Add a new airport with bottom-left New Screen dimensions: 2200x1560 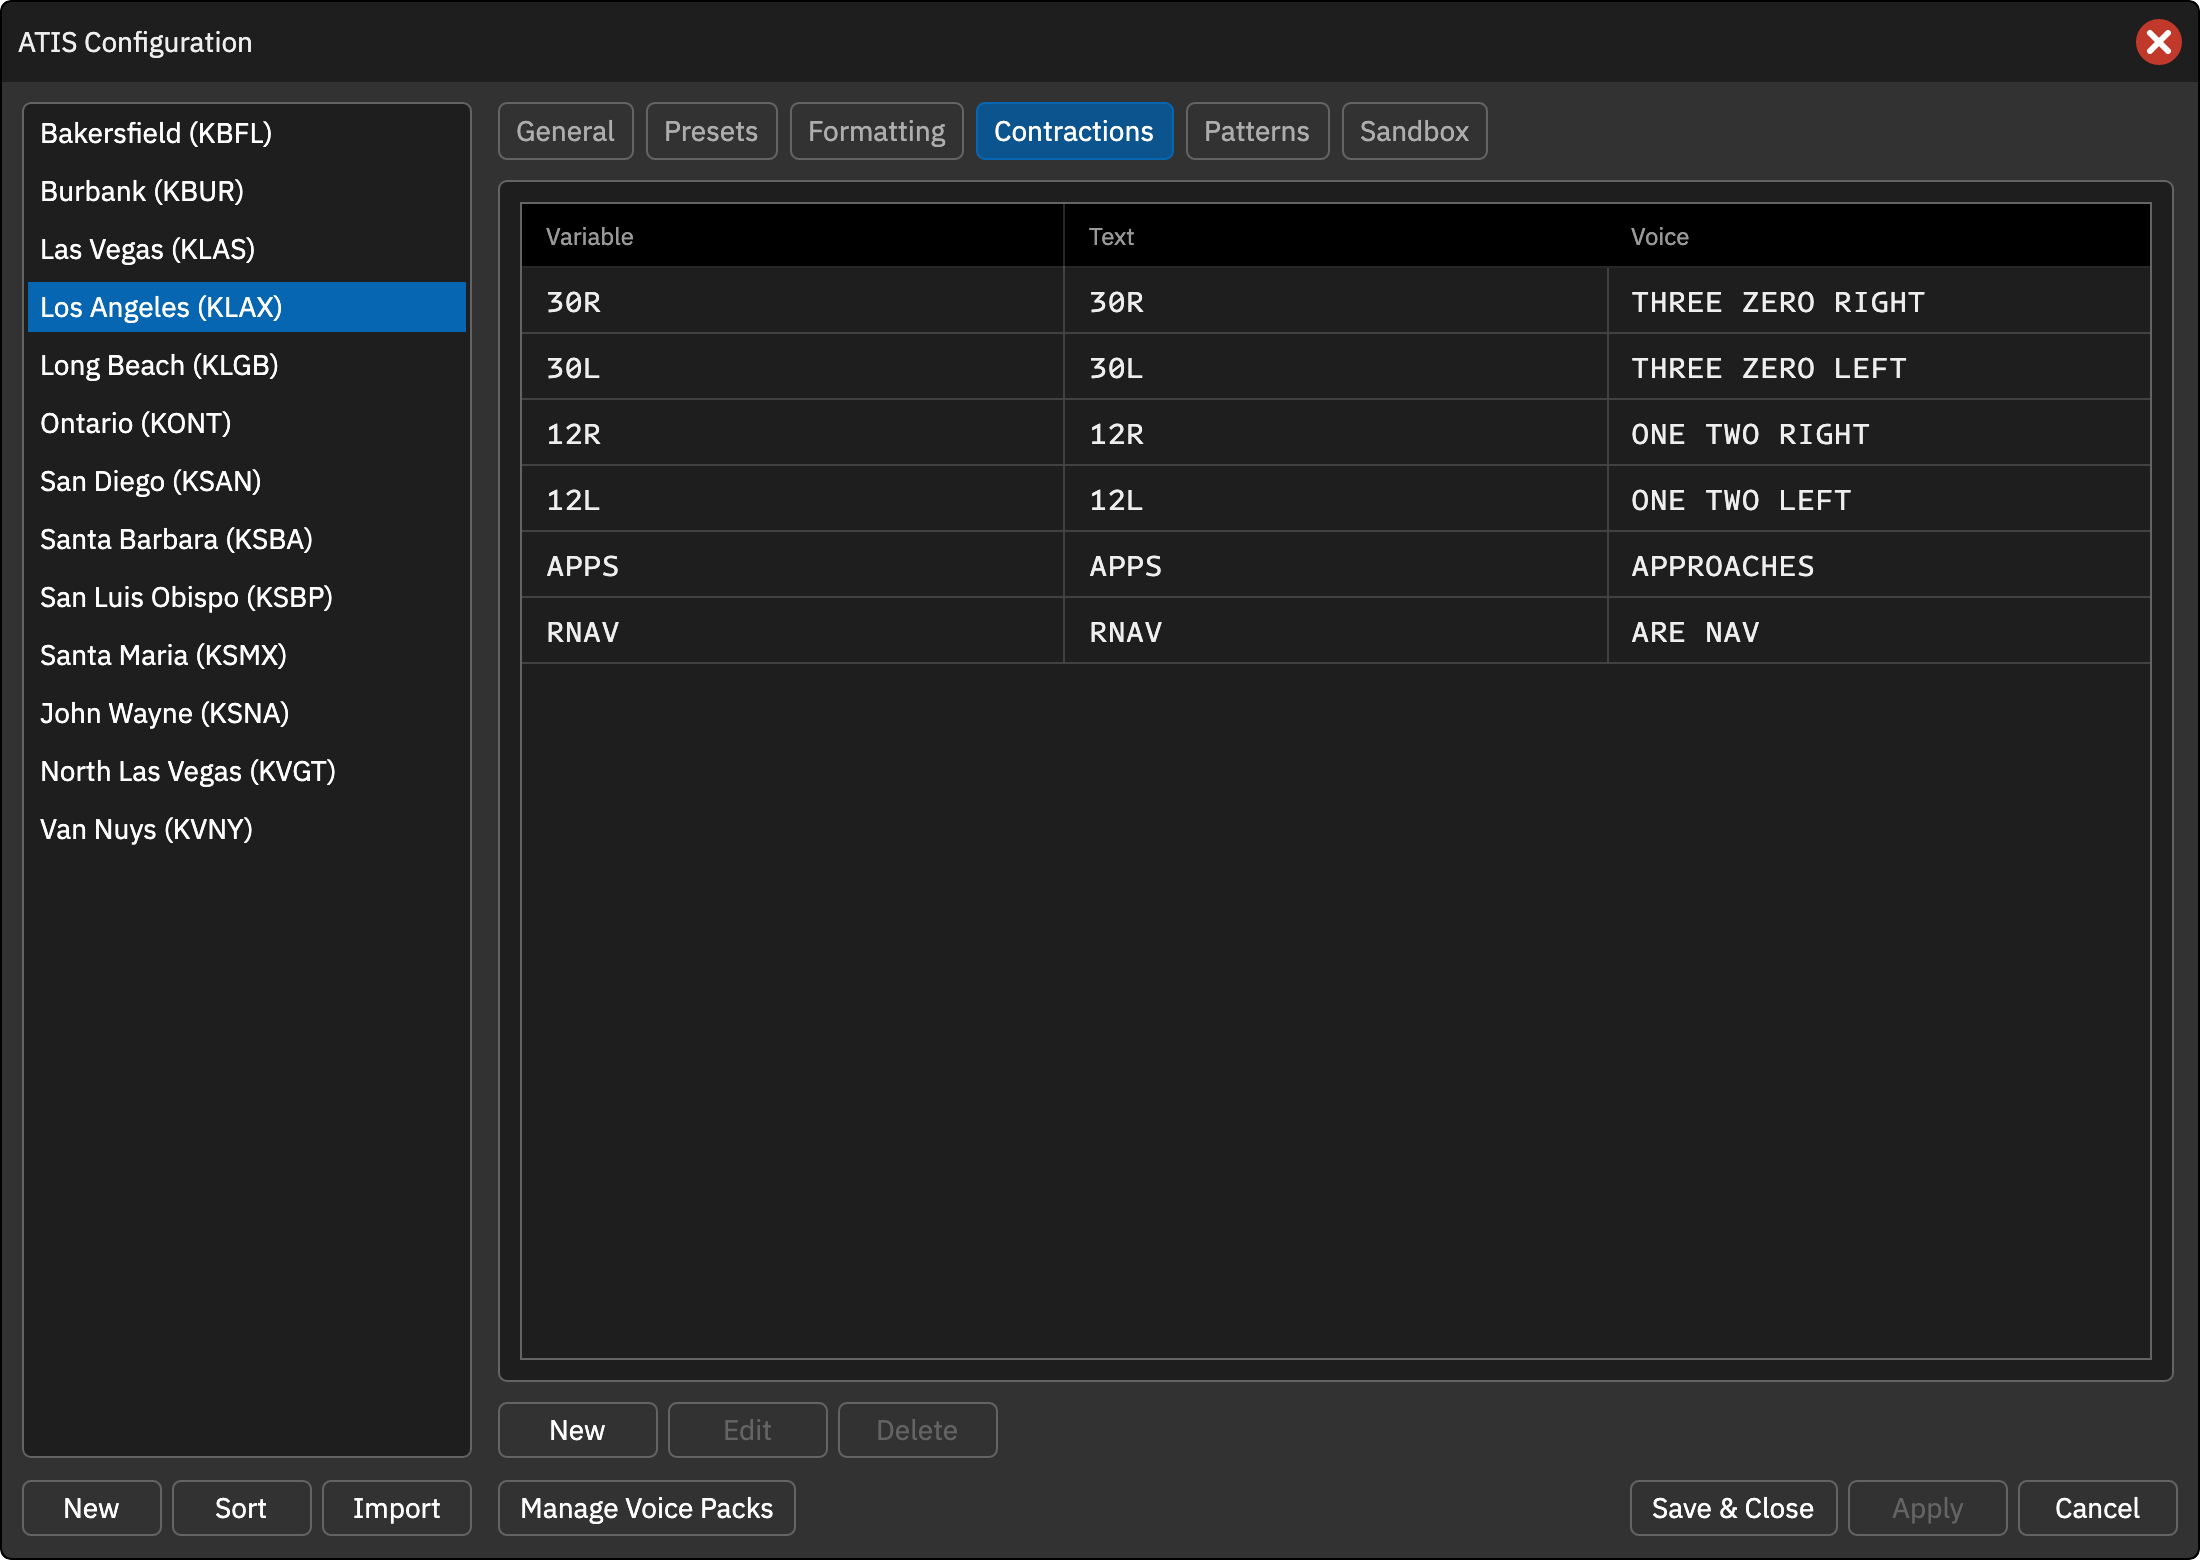(91, 1508)
